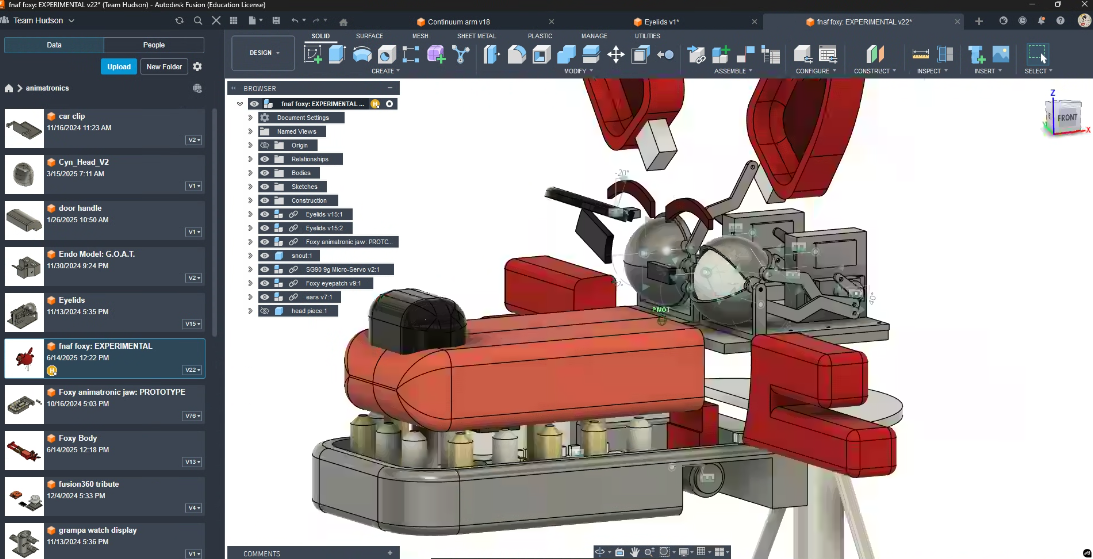Toggle visibility of Eyelids v15:1
Screen dimensions: 1093x559
click(x=265, y=214)
